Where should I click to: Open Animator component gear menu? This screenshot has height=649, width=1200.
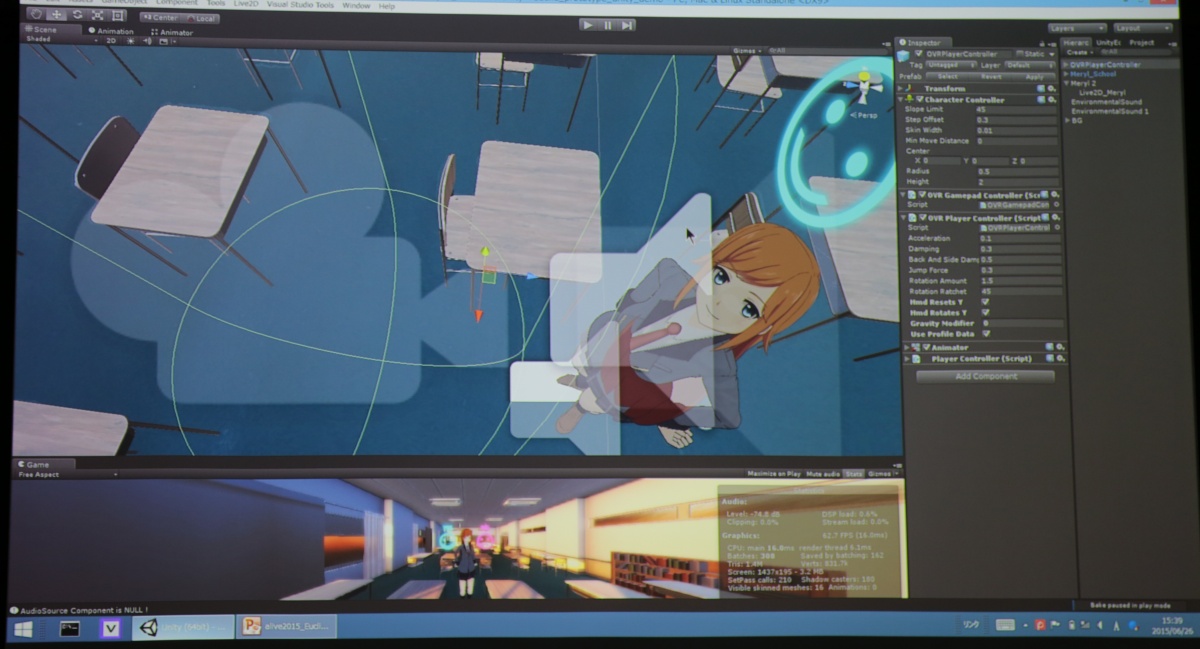coord(1060,347)
